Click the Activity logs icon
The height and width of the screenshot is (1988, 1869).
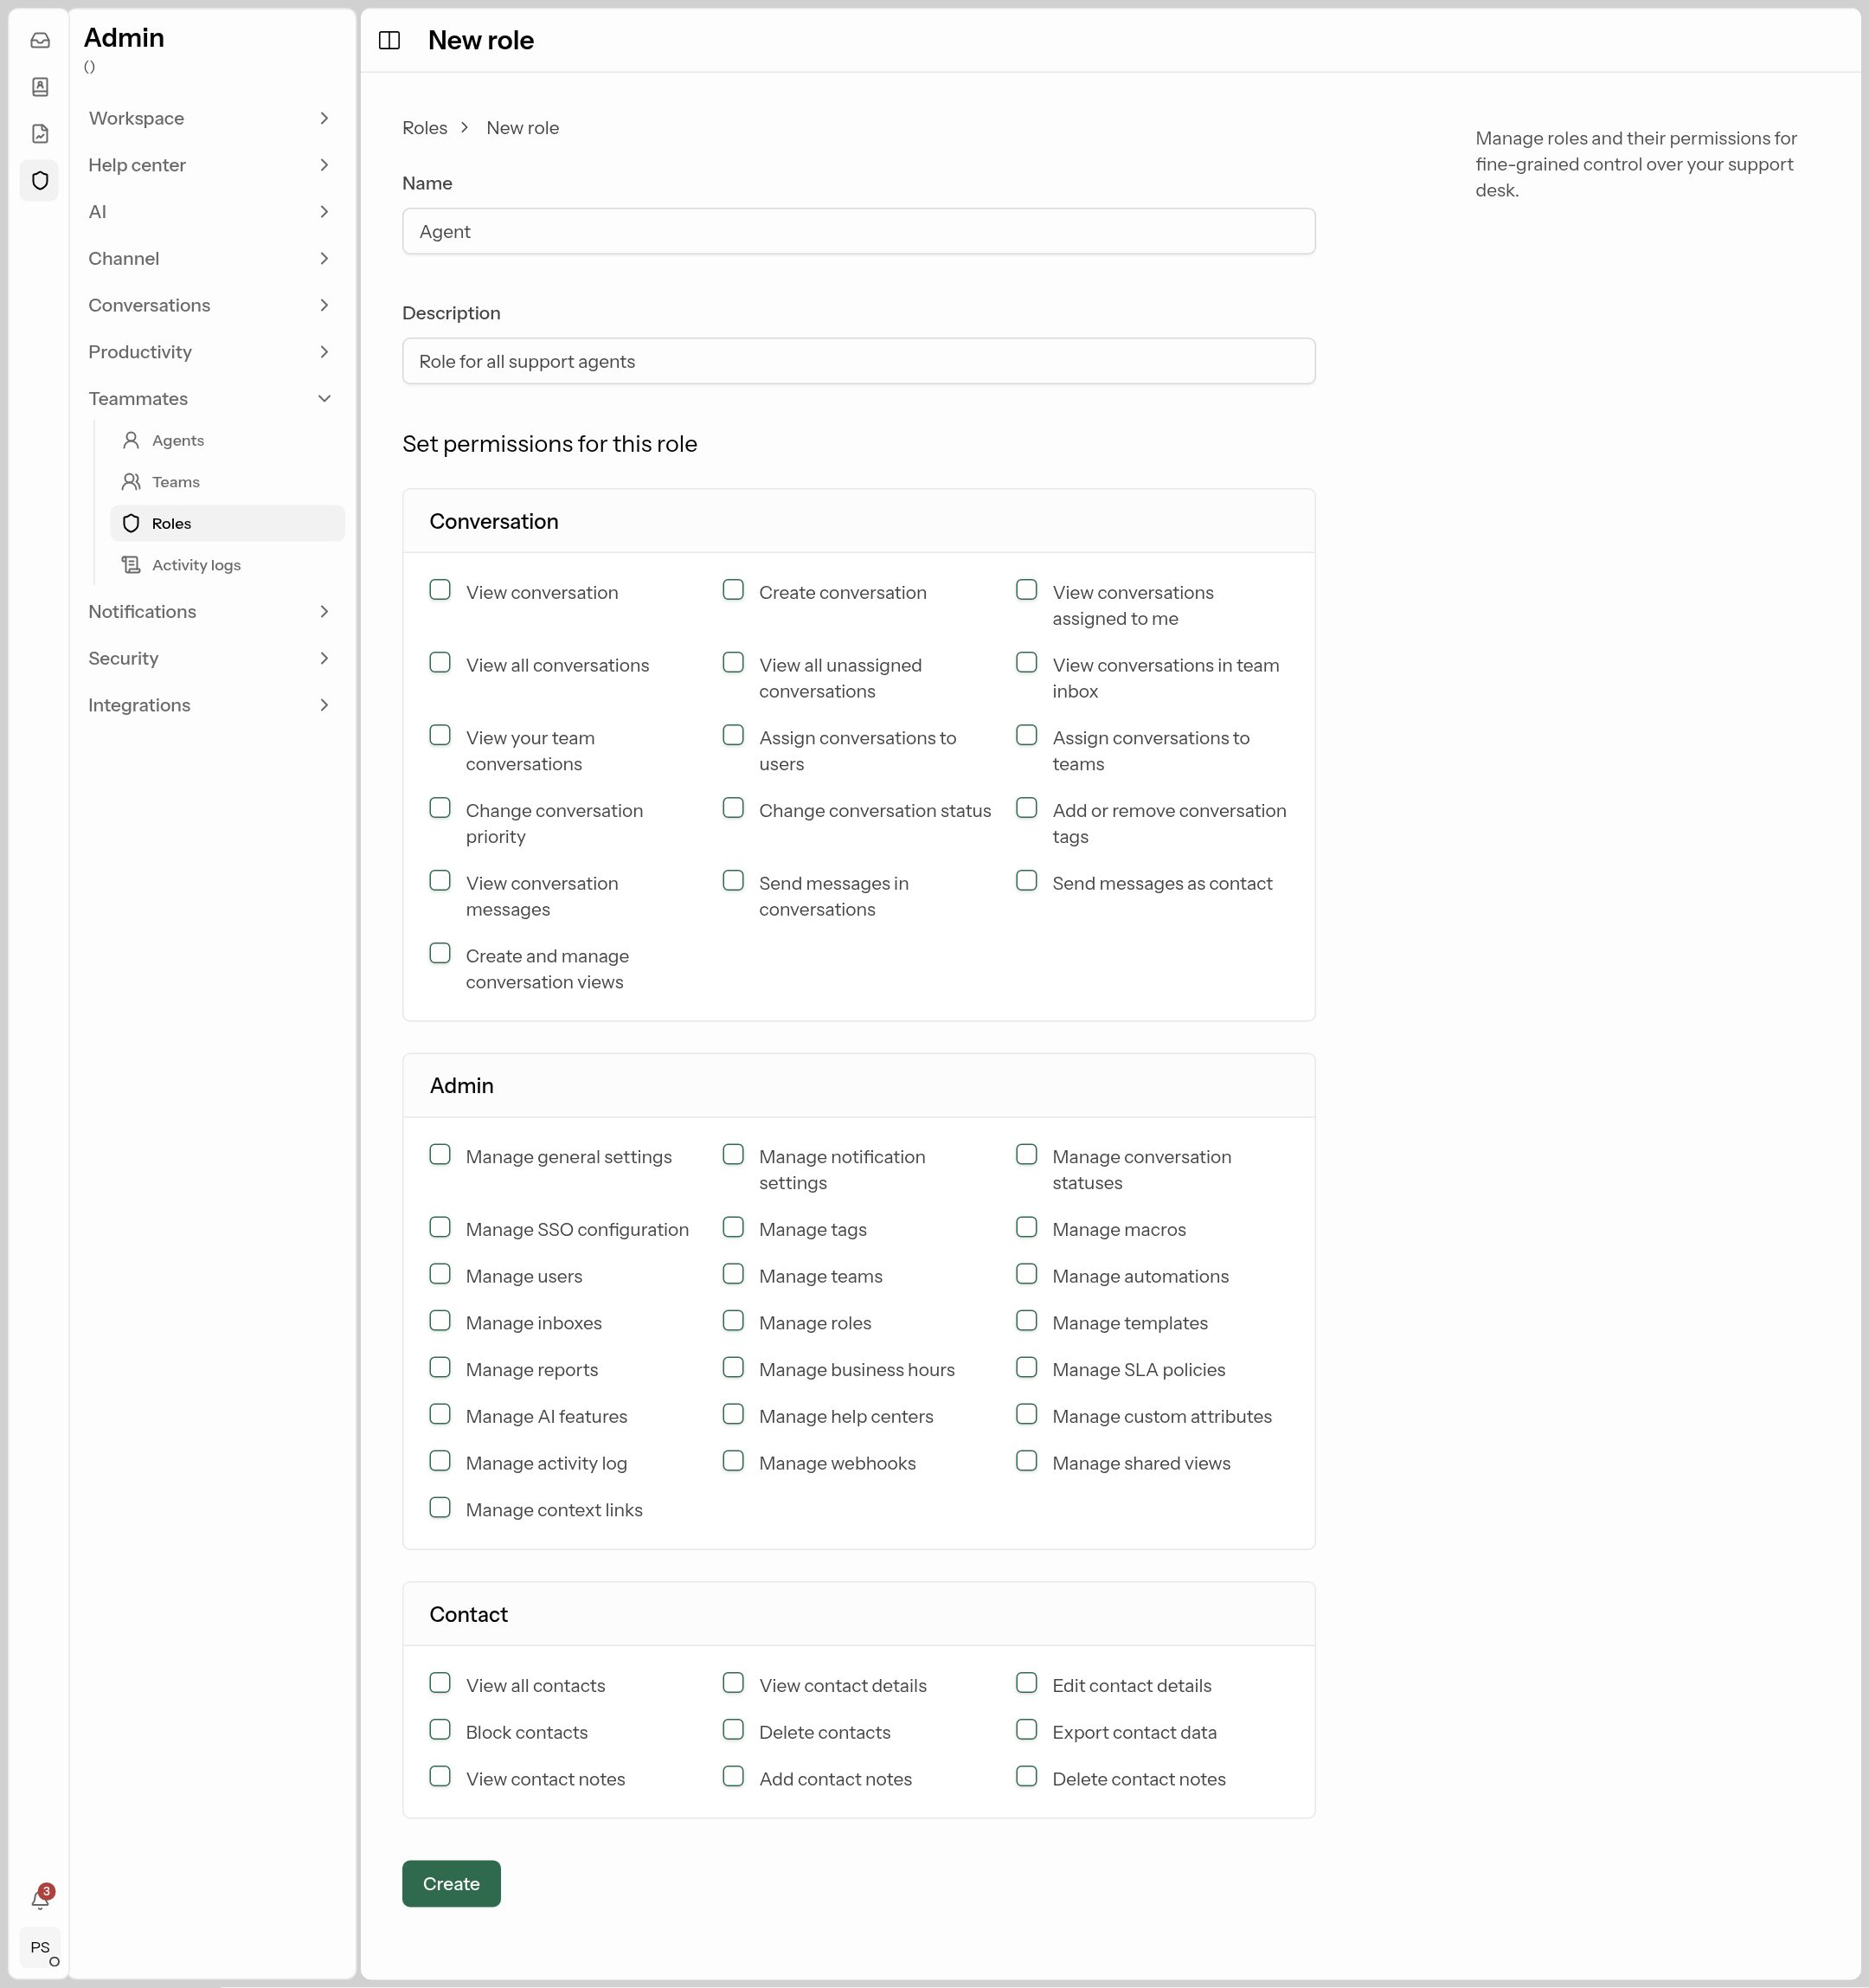point(131,565)
